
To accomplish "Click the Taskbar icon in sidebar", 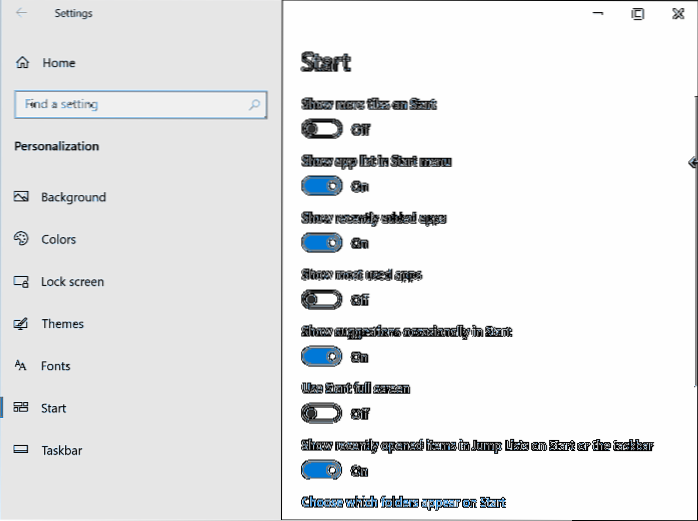I will [21, 450].
